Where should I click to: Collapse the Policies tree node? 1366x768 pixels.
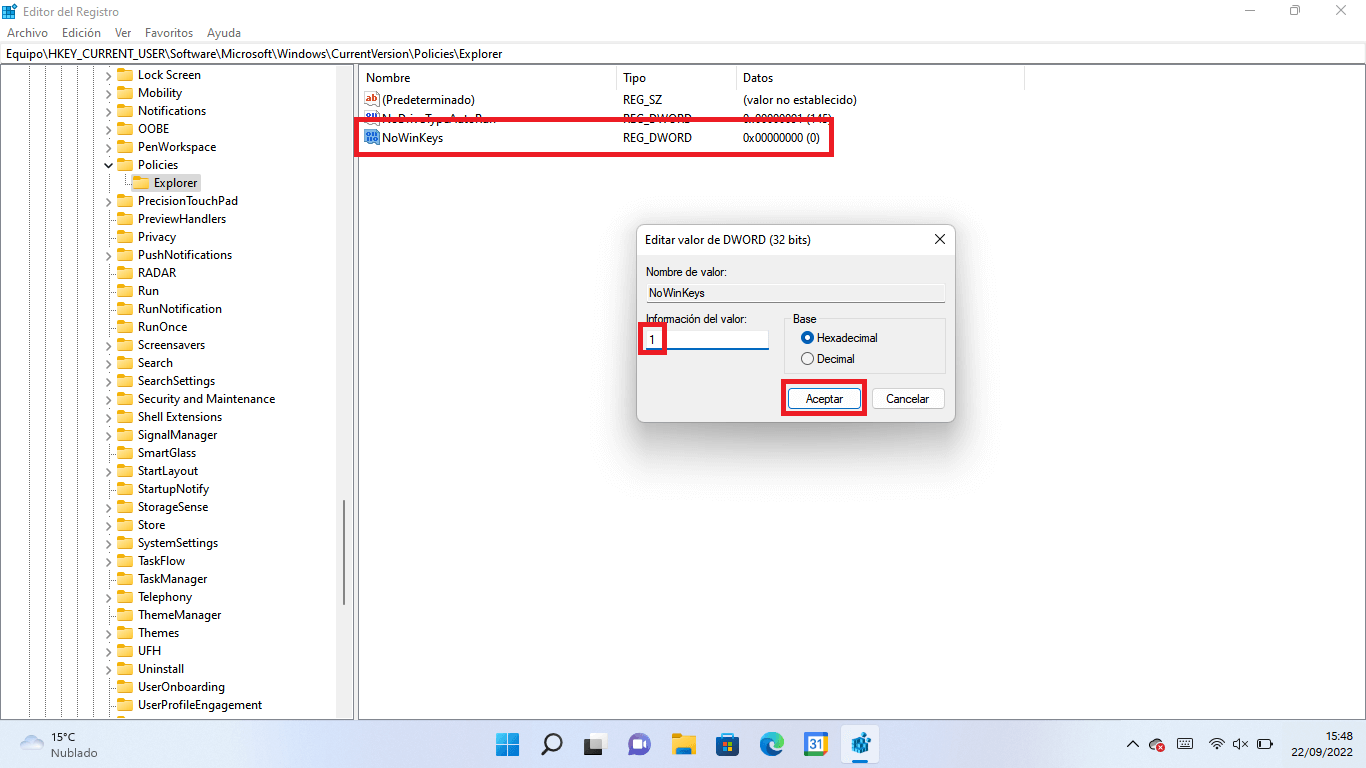click(109, 165)
